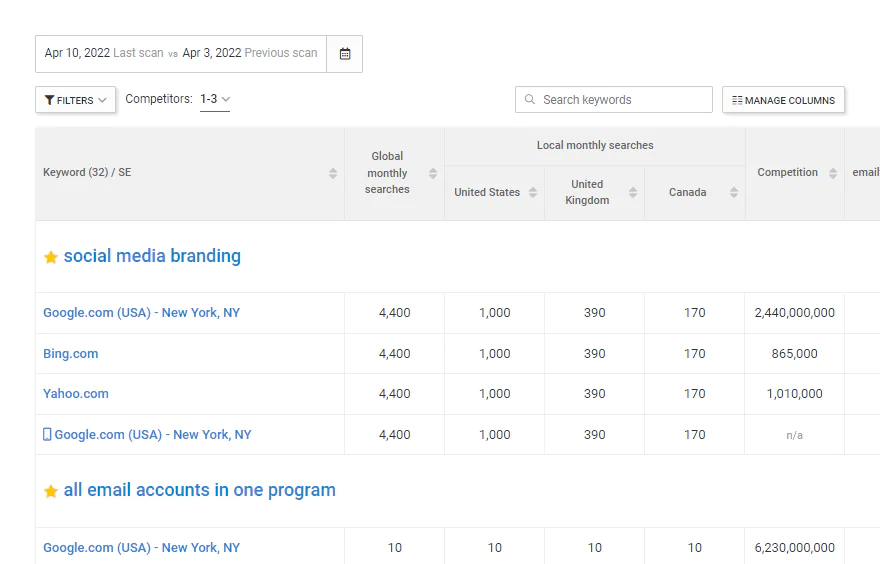Viewport: 880px width, 564px height.
Task: Select Yahoo.com search engine row
Action: pos(76,394)
